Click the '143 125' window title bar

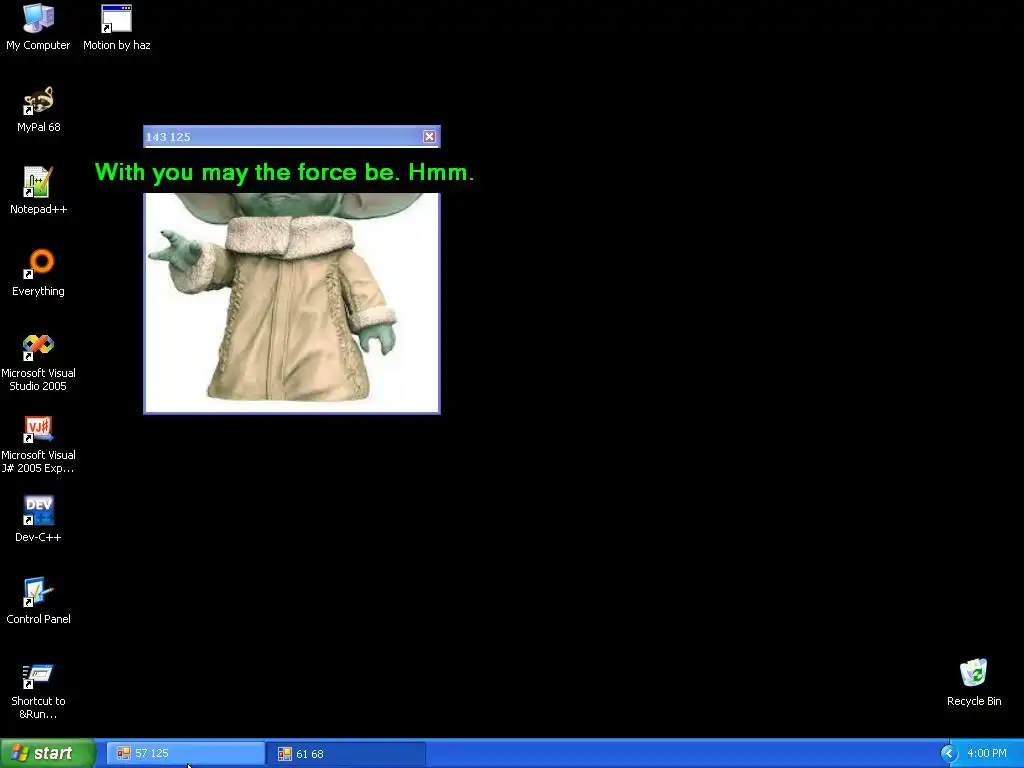(292, 136)
